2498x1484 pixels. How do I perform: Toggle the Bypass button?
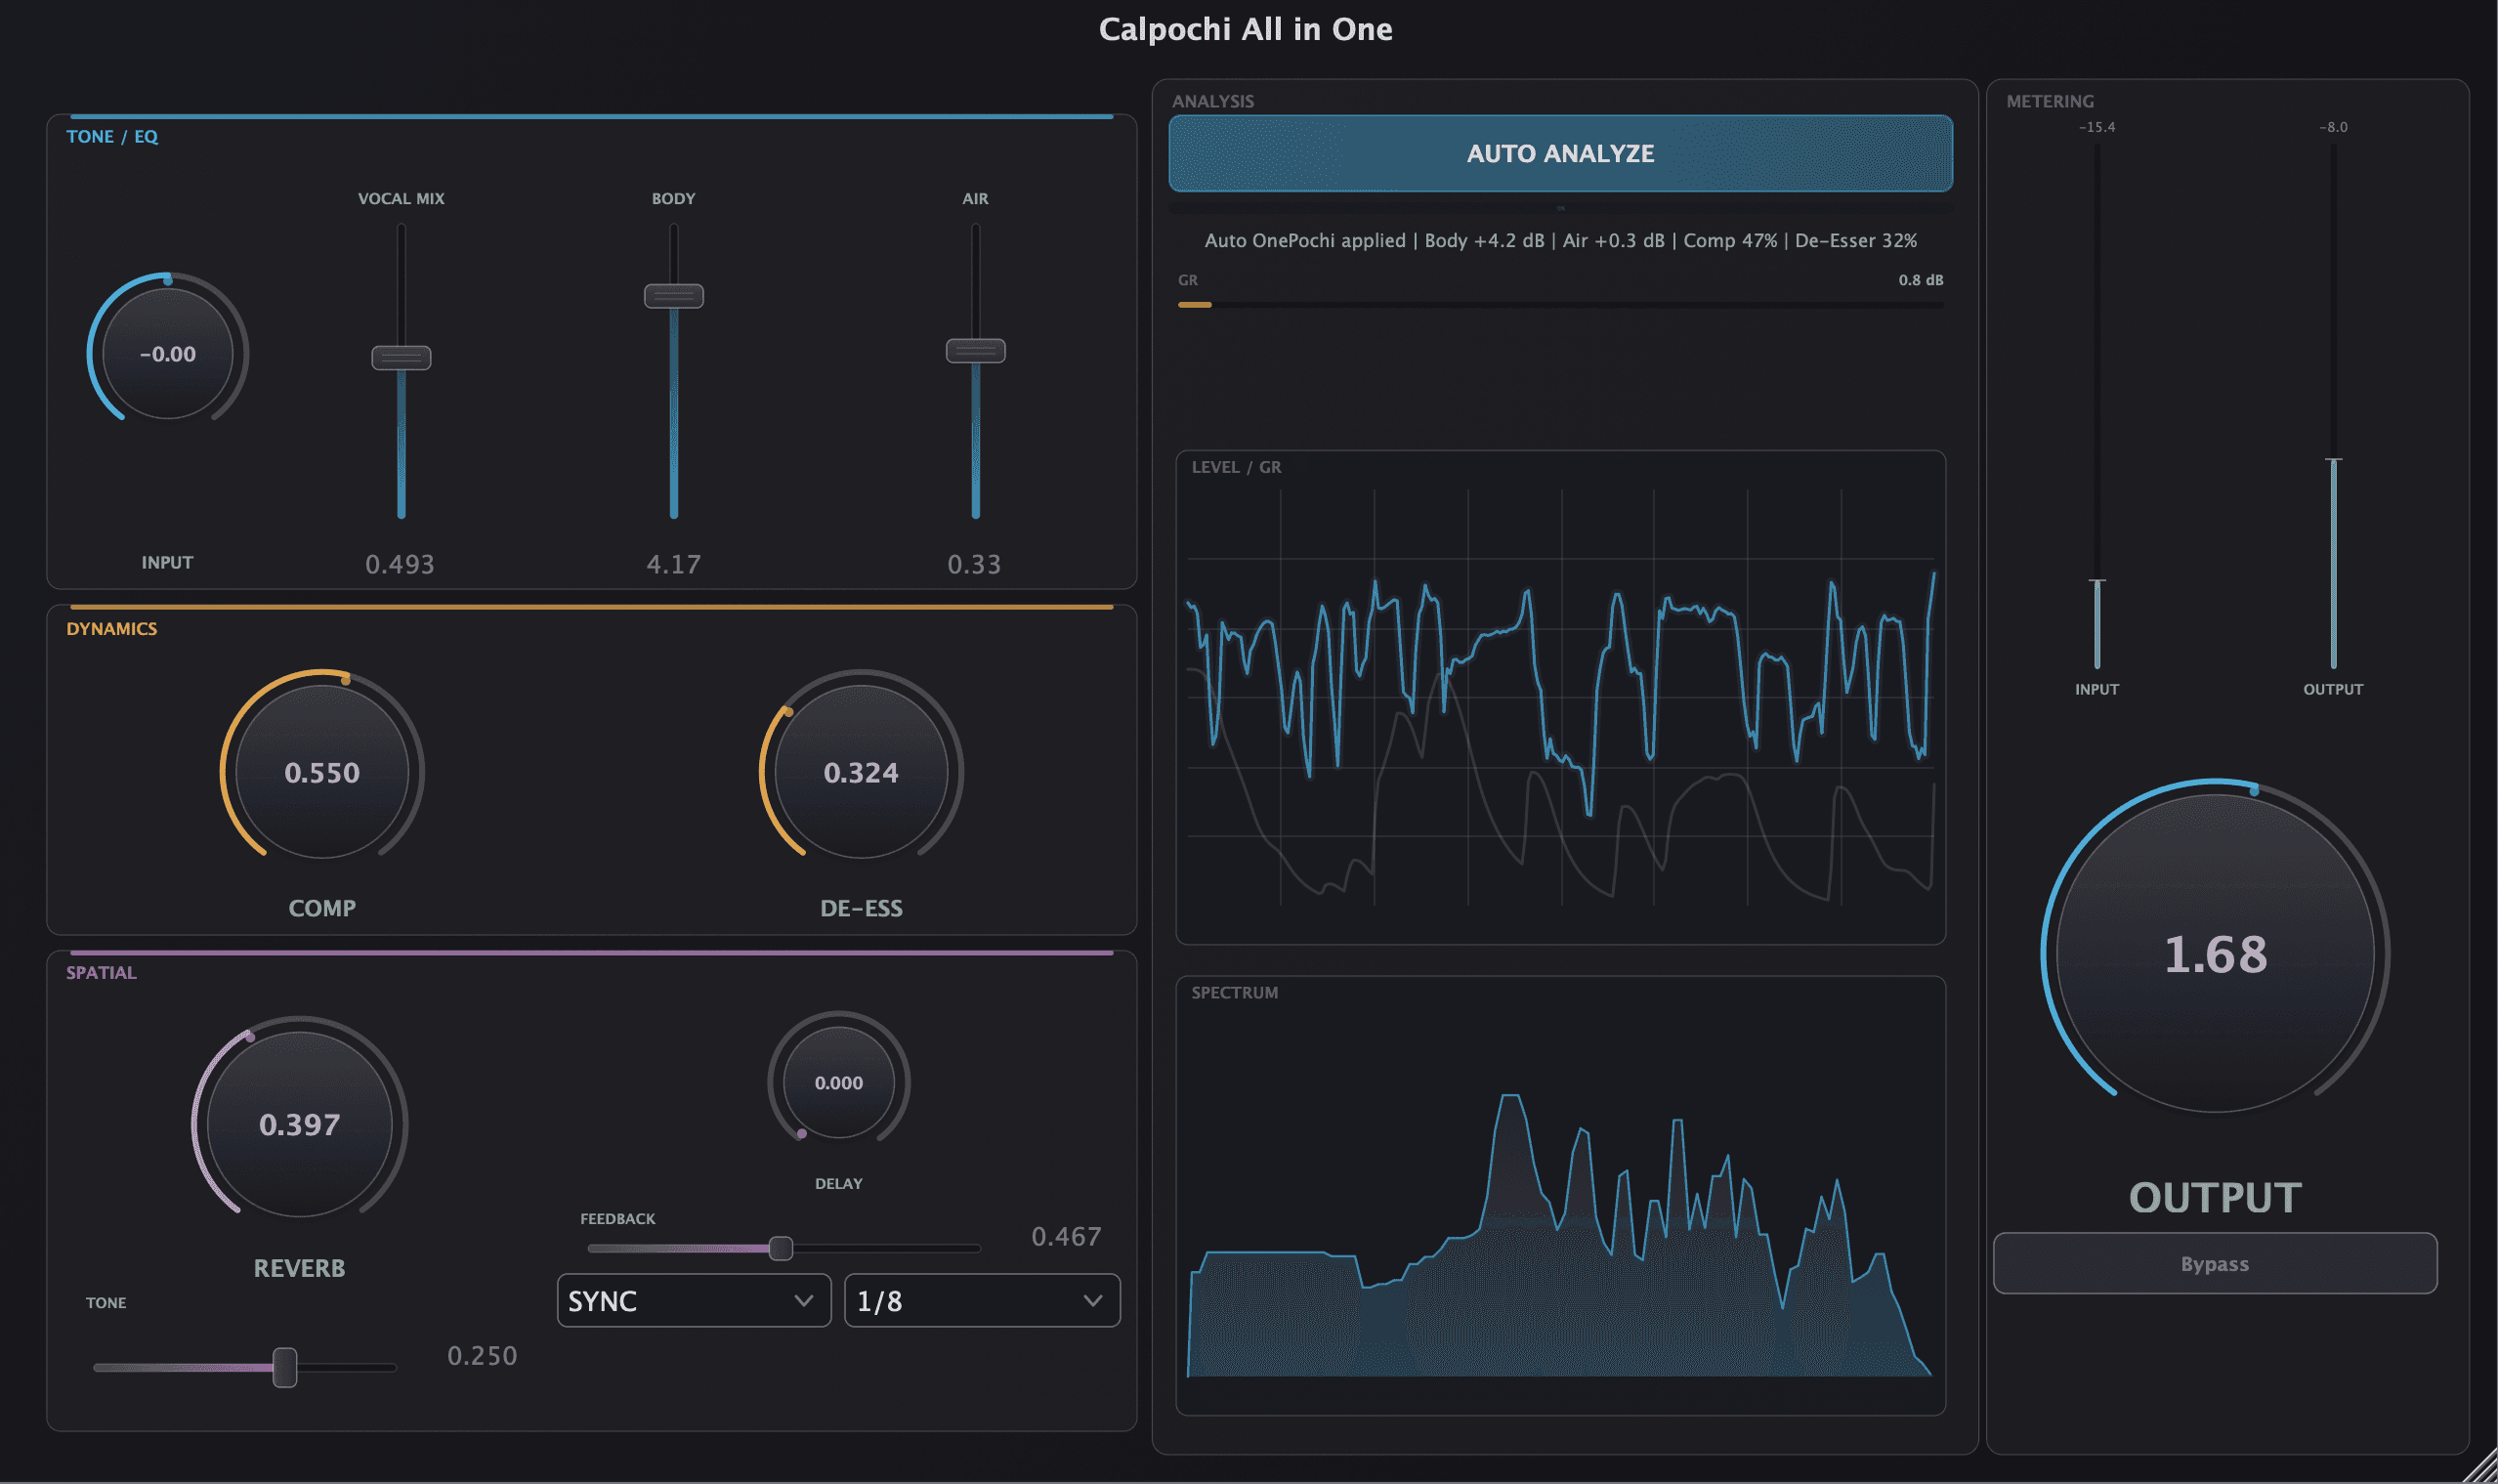click(2214, 1264)
